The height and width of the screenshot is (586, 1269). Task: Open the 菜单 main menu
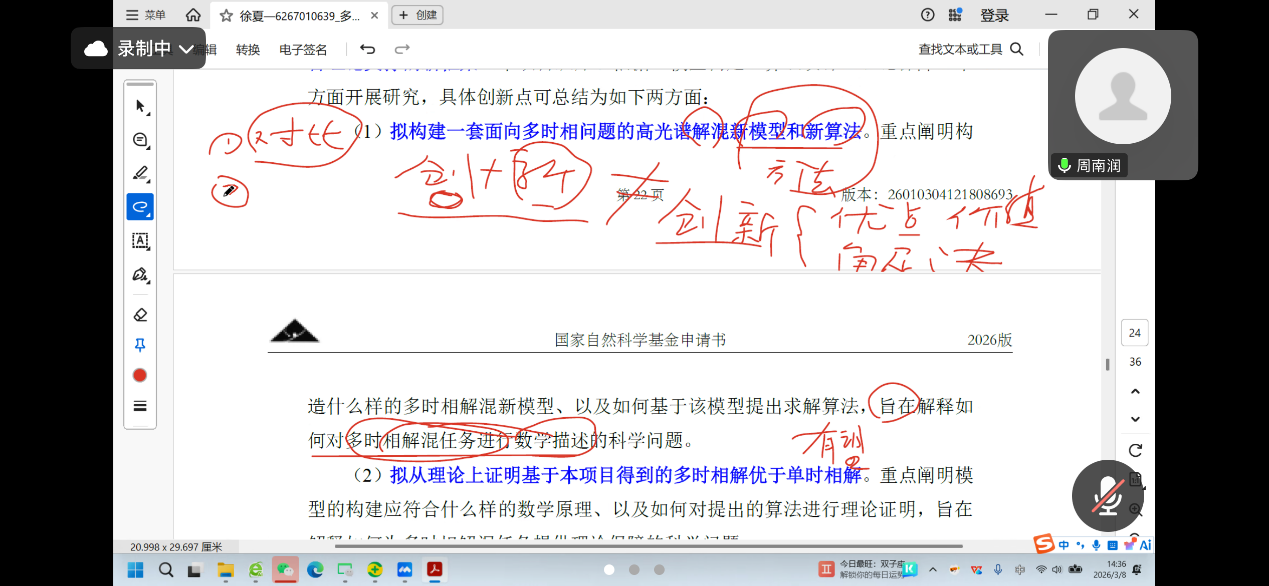click(145, 15)
